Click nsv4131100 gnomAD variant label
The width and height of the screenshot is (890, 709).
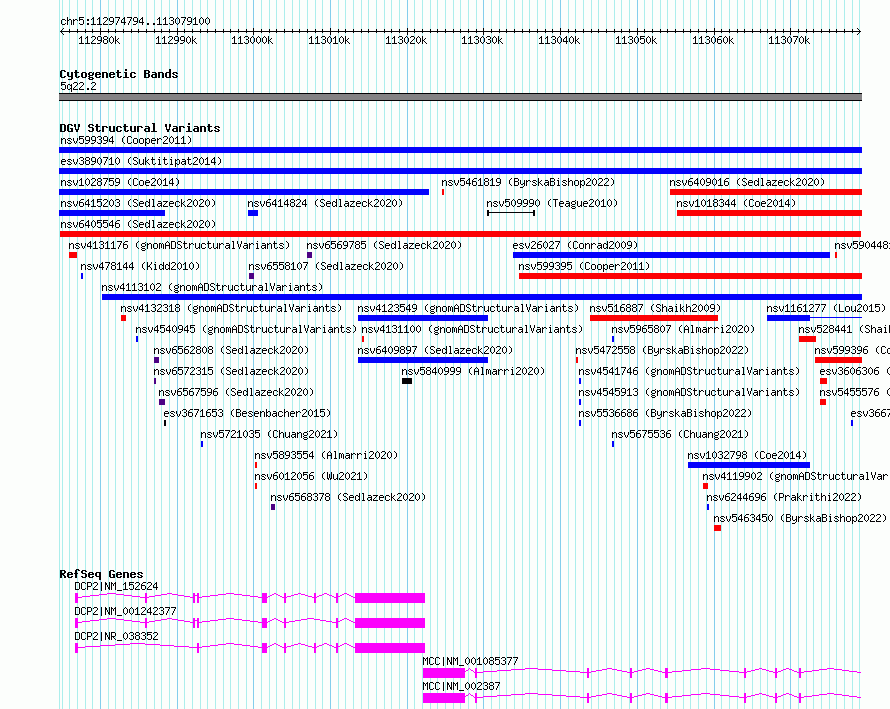[x=472, y=329]
